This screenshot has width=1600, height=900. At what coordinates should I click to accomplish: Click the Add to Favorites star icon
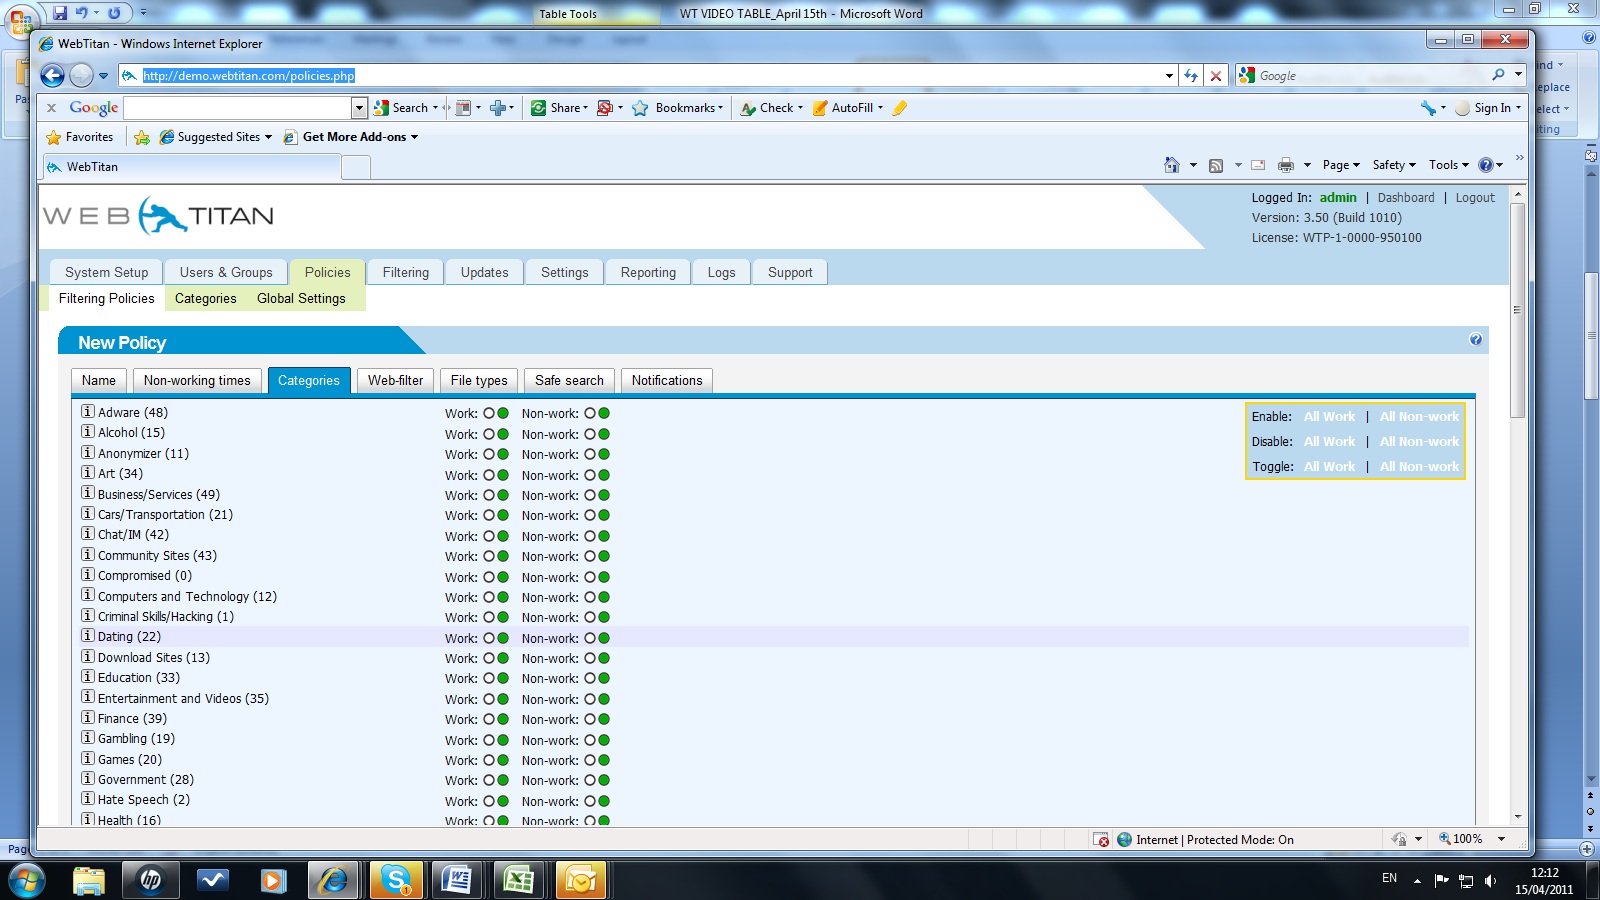click(142, 137)
